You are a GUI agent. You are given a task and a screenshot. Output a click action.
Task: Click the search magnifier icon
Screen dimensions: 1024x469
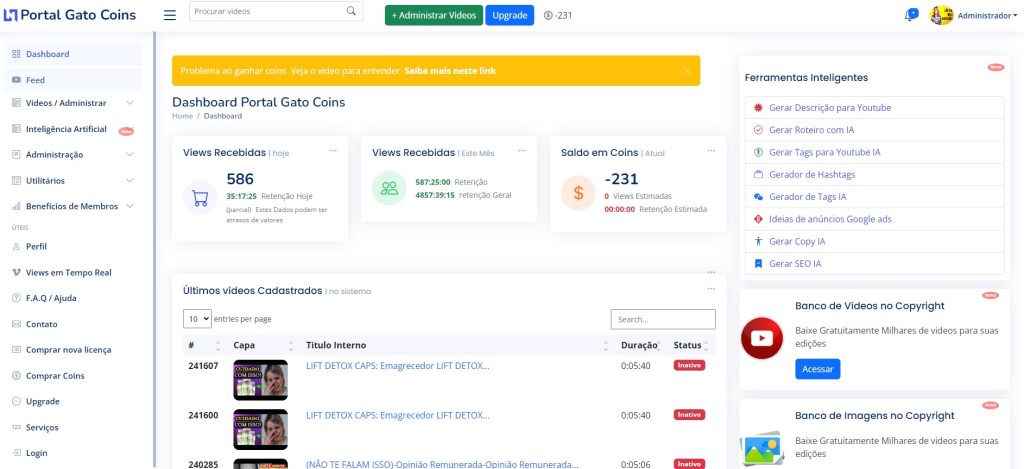coord(351,12)
